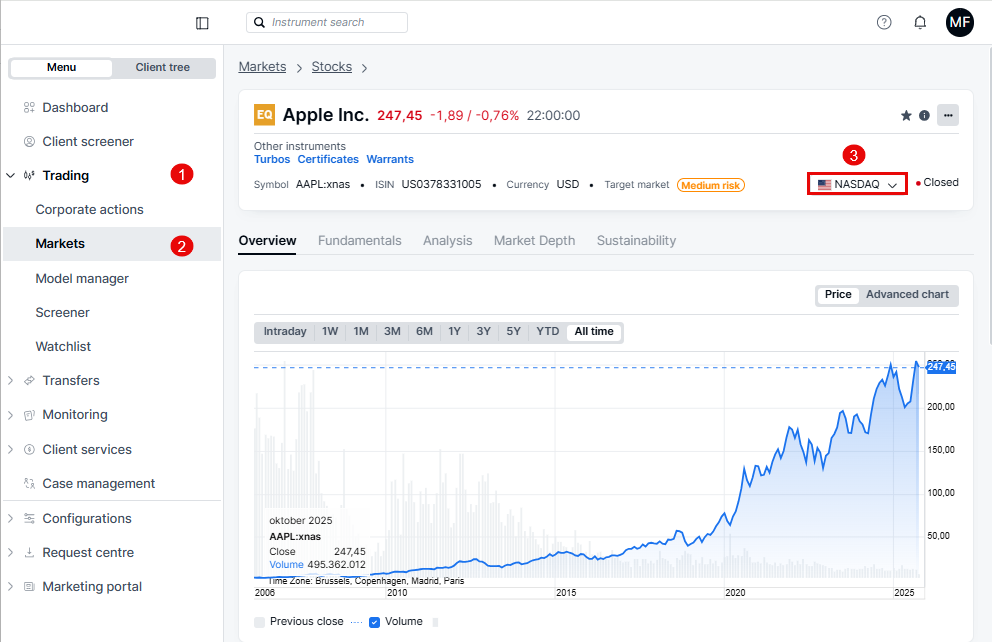Viewport: 992px width, 642px height.
Task: Click the Instrument search field
Action: point(327,22)
